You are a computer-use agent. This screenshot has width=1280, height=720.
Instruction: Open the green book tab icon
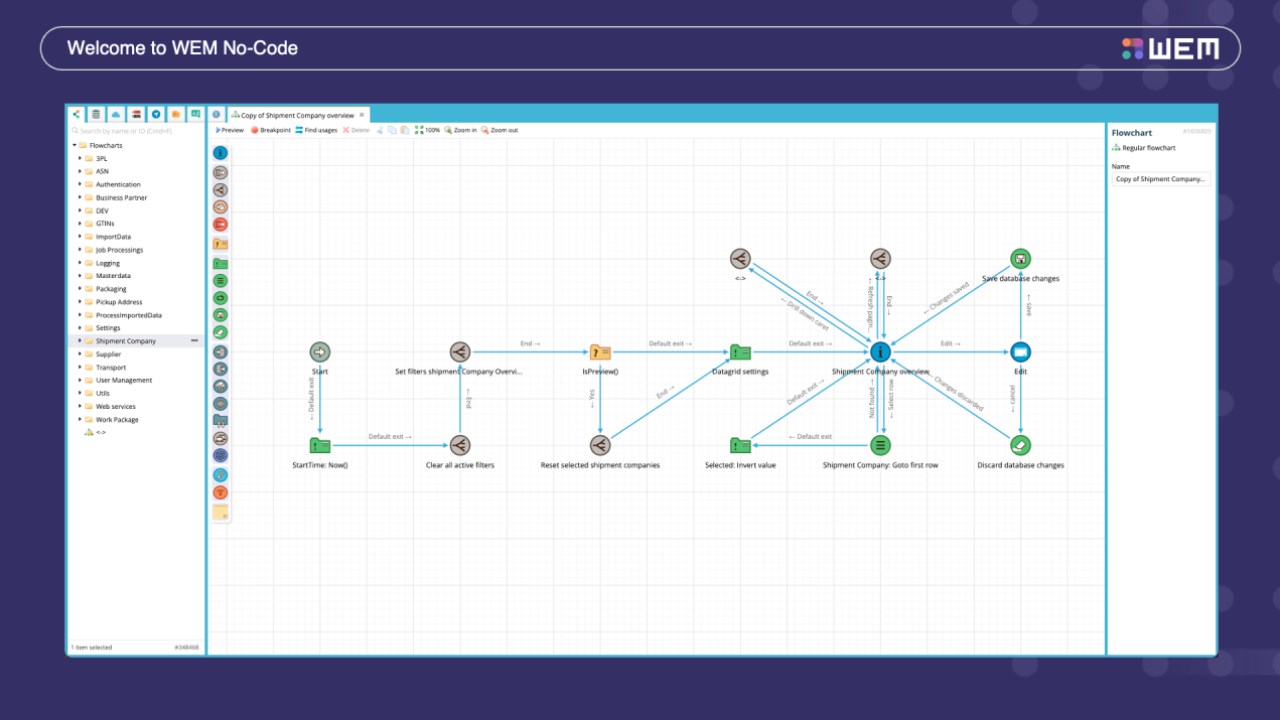pyautogui.click(x=196, y=114)
